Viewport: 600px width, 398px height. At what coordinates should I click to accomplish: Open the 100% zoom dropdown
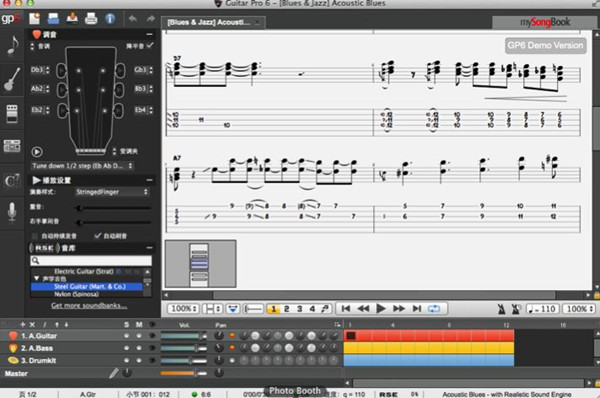coord(184,308)
